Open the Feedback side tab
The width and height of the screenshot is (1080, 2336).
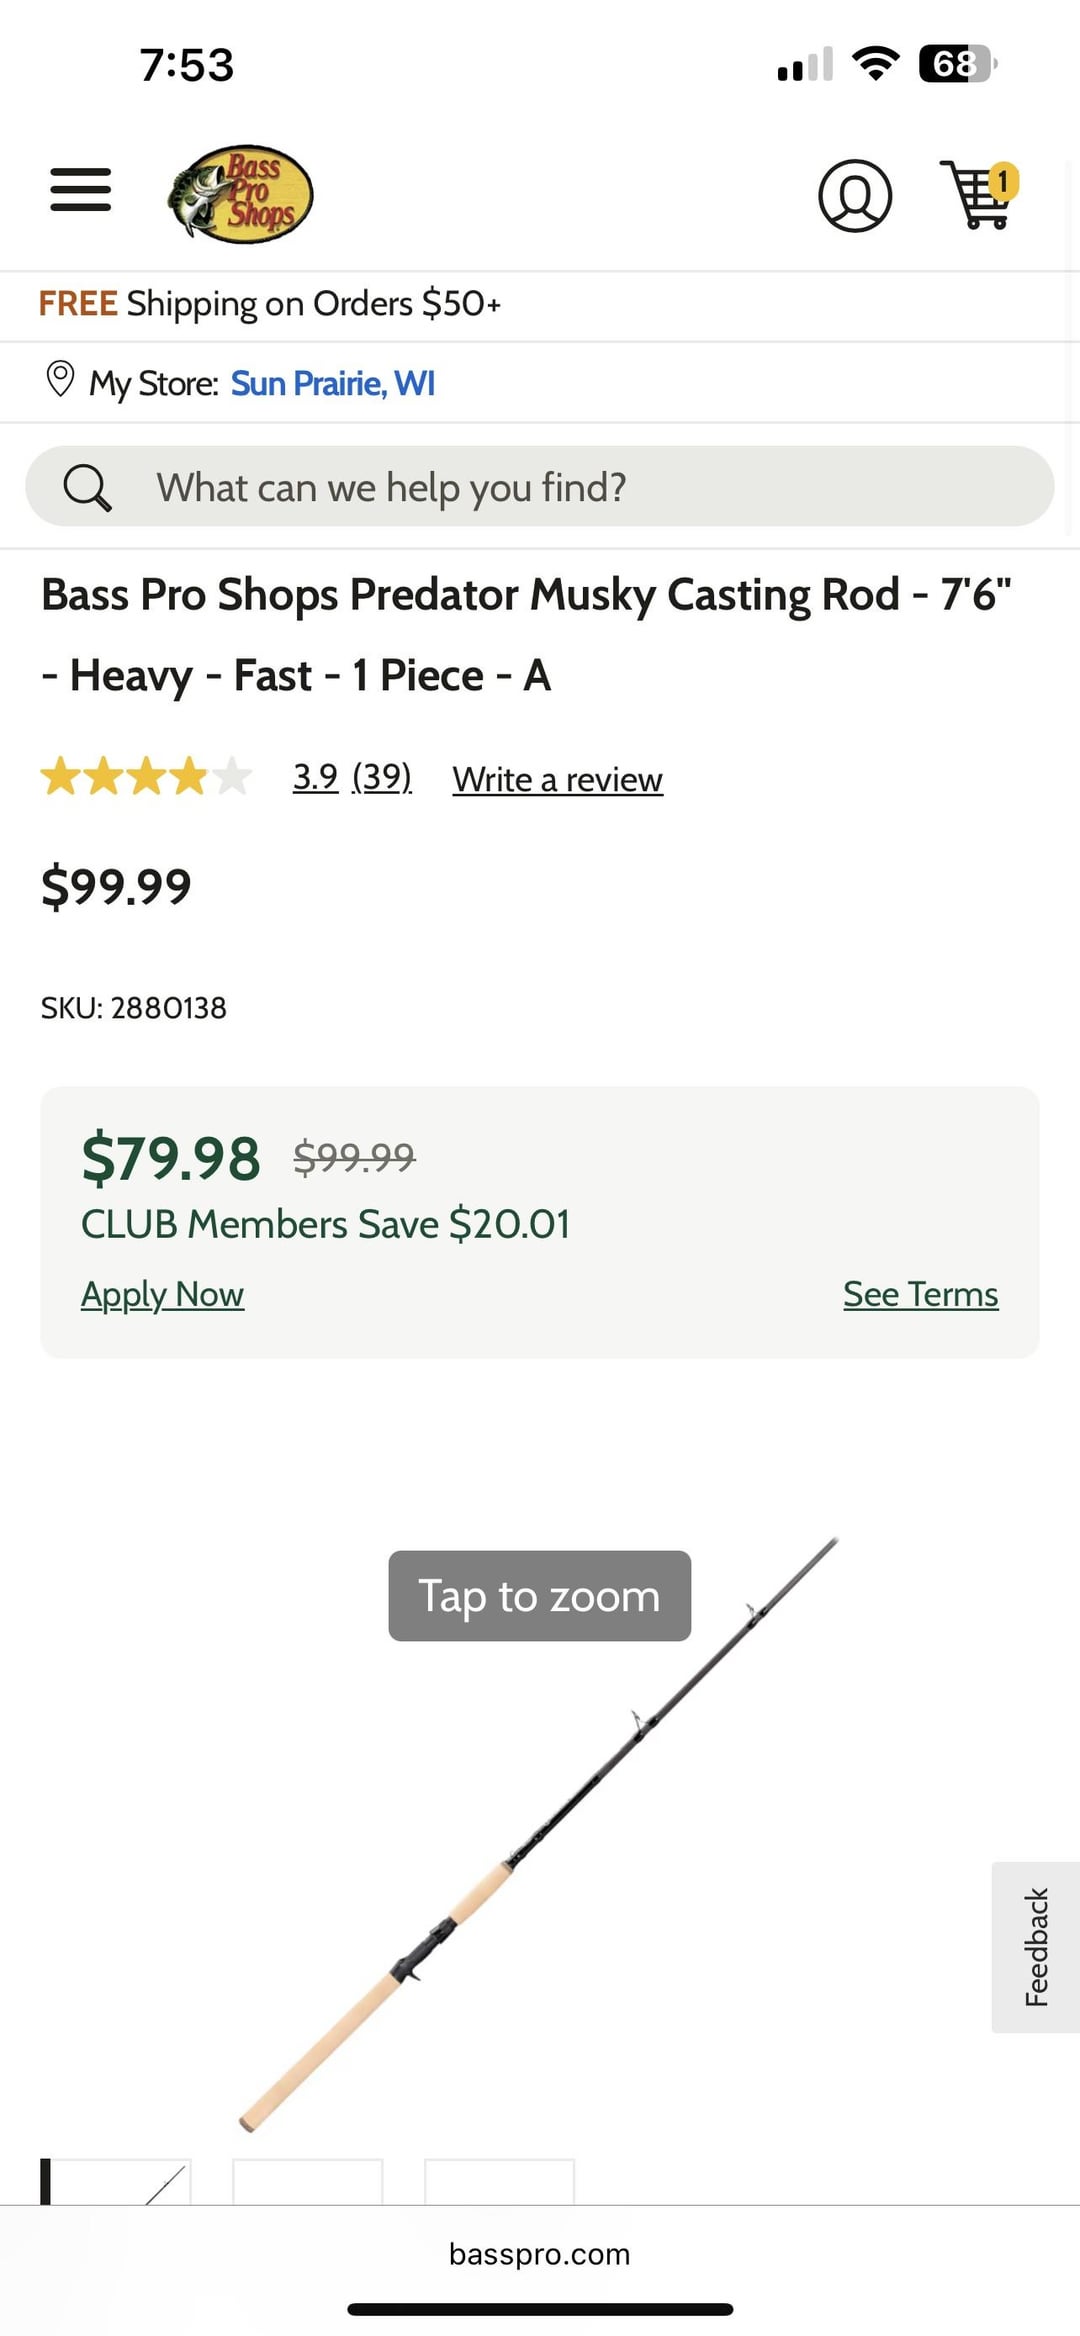tap(1036, 1946)
